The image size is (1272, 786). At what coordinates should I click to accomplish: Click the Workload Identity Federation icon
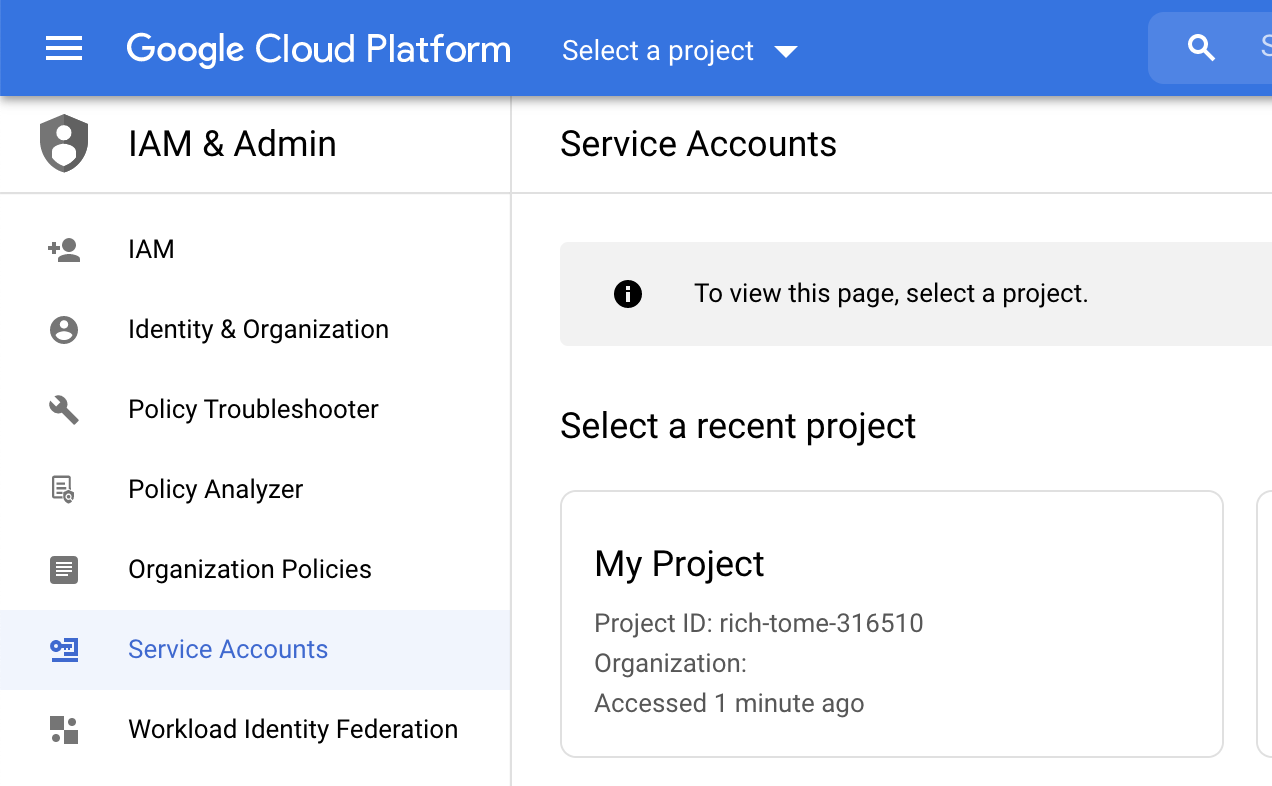tap(64, 729)
